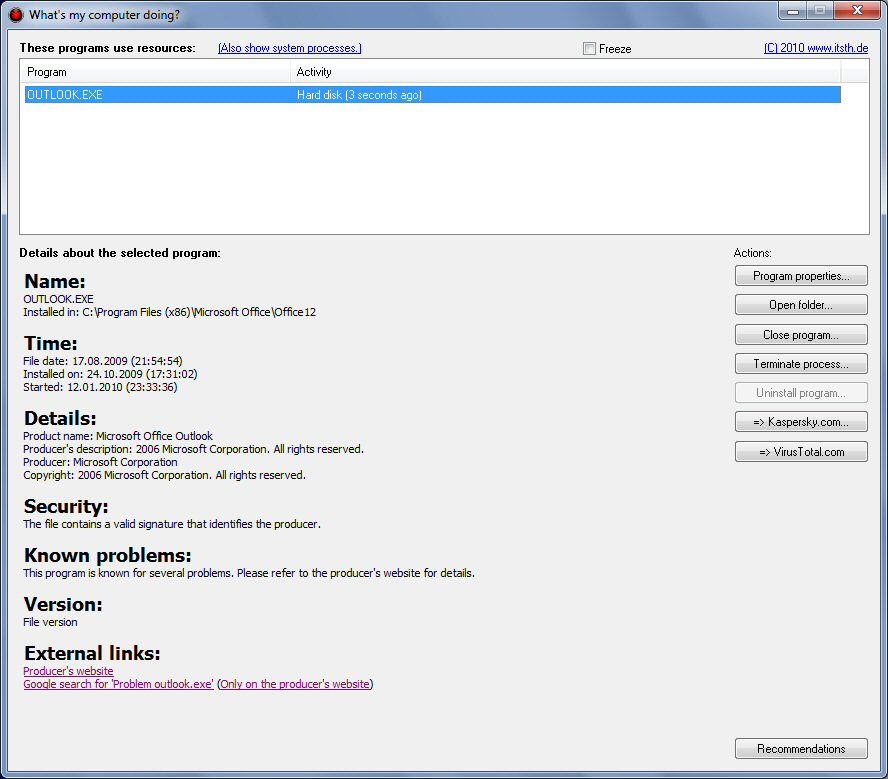
Task: Open the Producer's website link
Action: pyautogui.click(x=68, y=671)
